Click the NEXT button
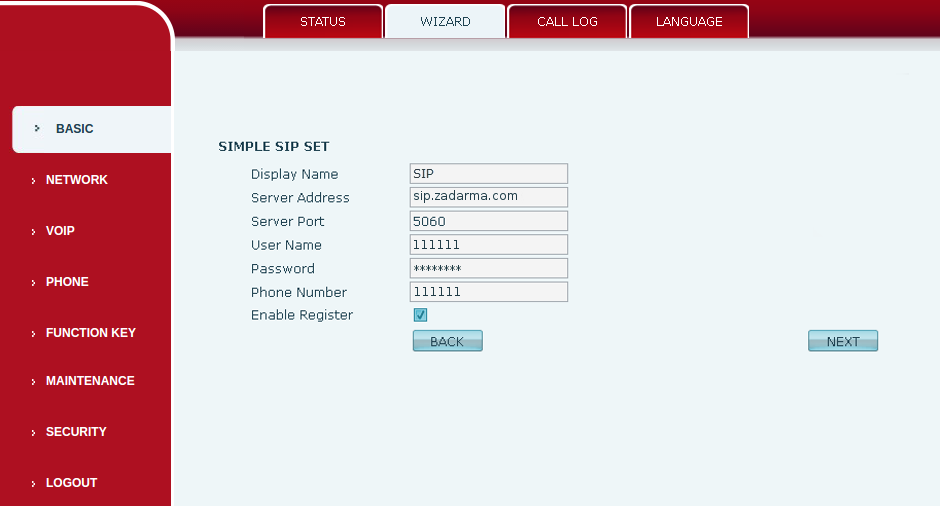This screenshot has height=506, width=940. tap(843, 342)
